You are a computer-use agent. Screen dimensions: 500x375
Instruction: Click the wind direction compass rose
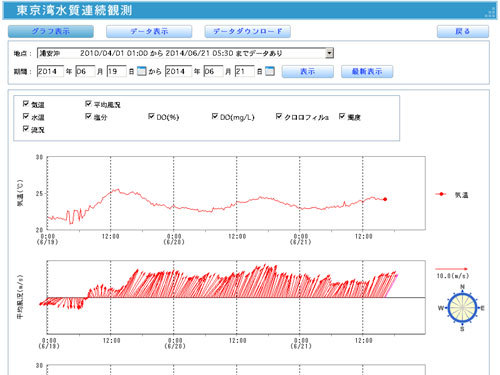coord(462,308)
